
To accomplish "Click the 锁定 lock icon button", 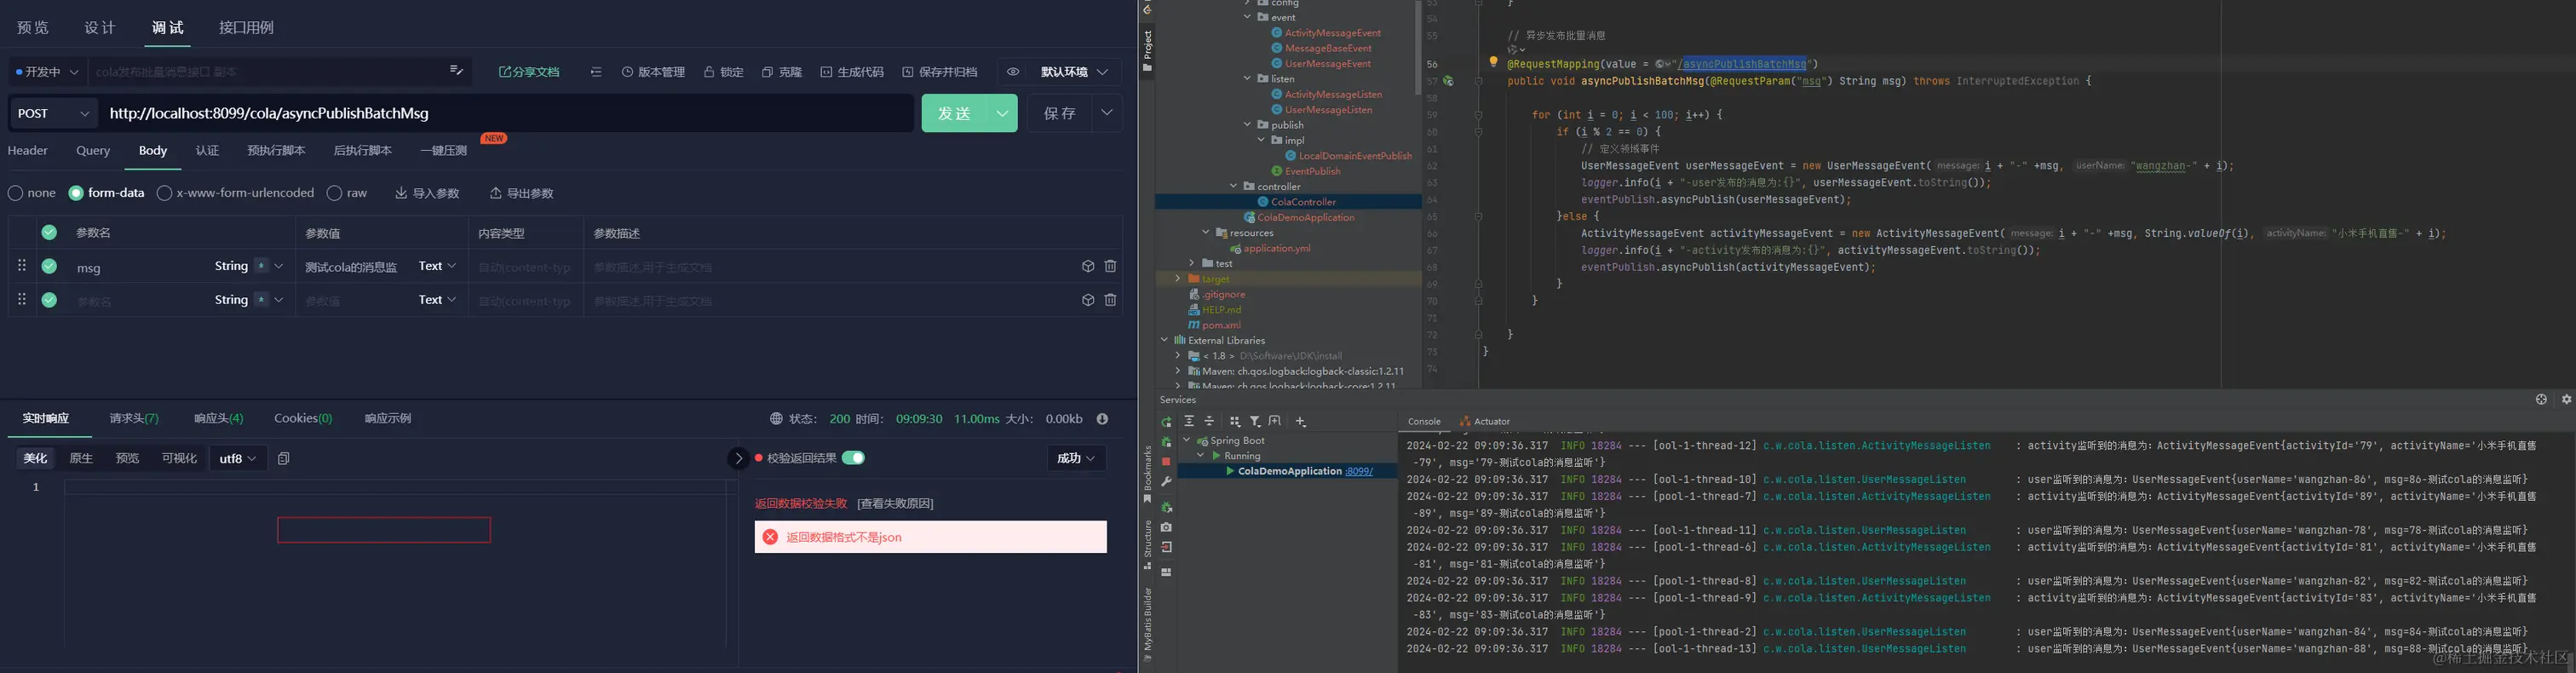I will click(x=723, y=72).
